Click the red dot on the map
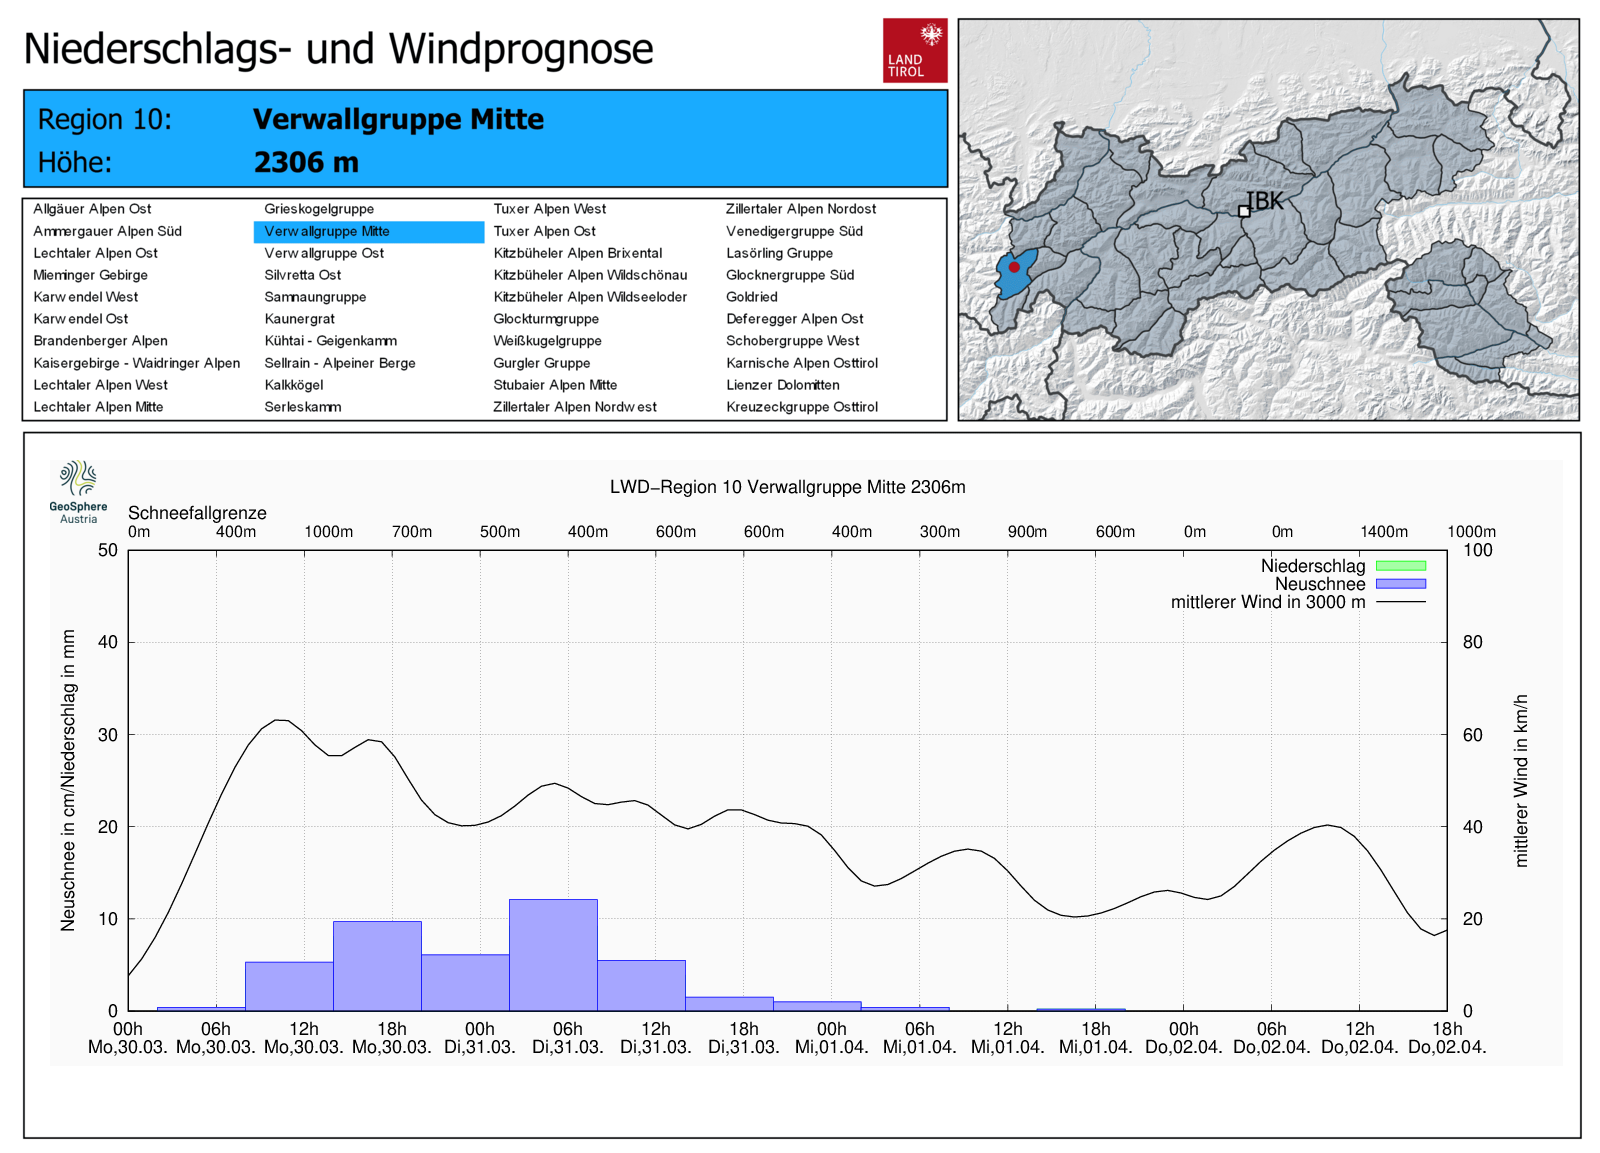The image size is (1600, 1153). pos(1014,267)
